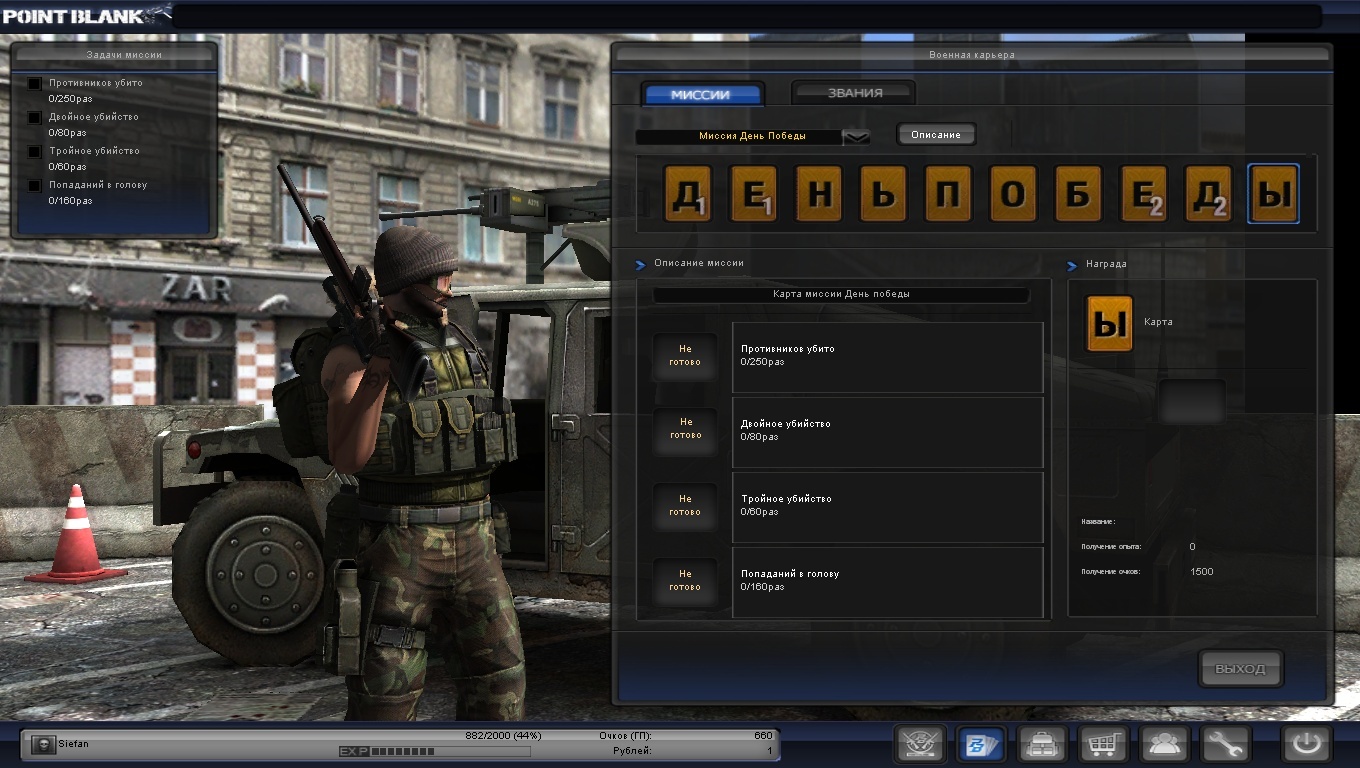Open the community friends icon
This screenshot has height=768, width=1360.
[1164, 745]
